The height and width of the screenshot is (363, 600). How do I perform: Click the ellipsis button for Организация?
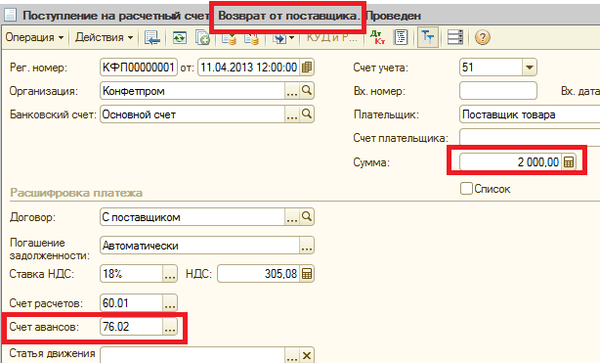pyautogui.click(x=292, y=91)
